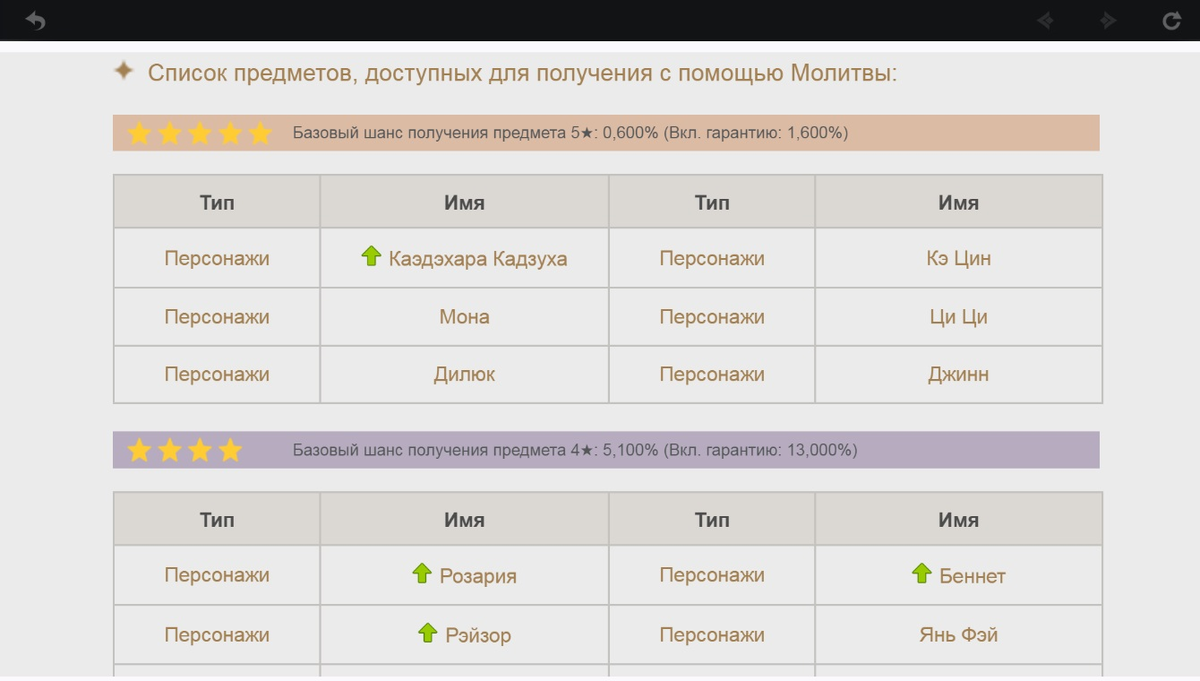
Task: Select the Кэ Цин name cell
Action: point(959,258)
